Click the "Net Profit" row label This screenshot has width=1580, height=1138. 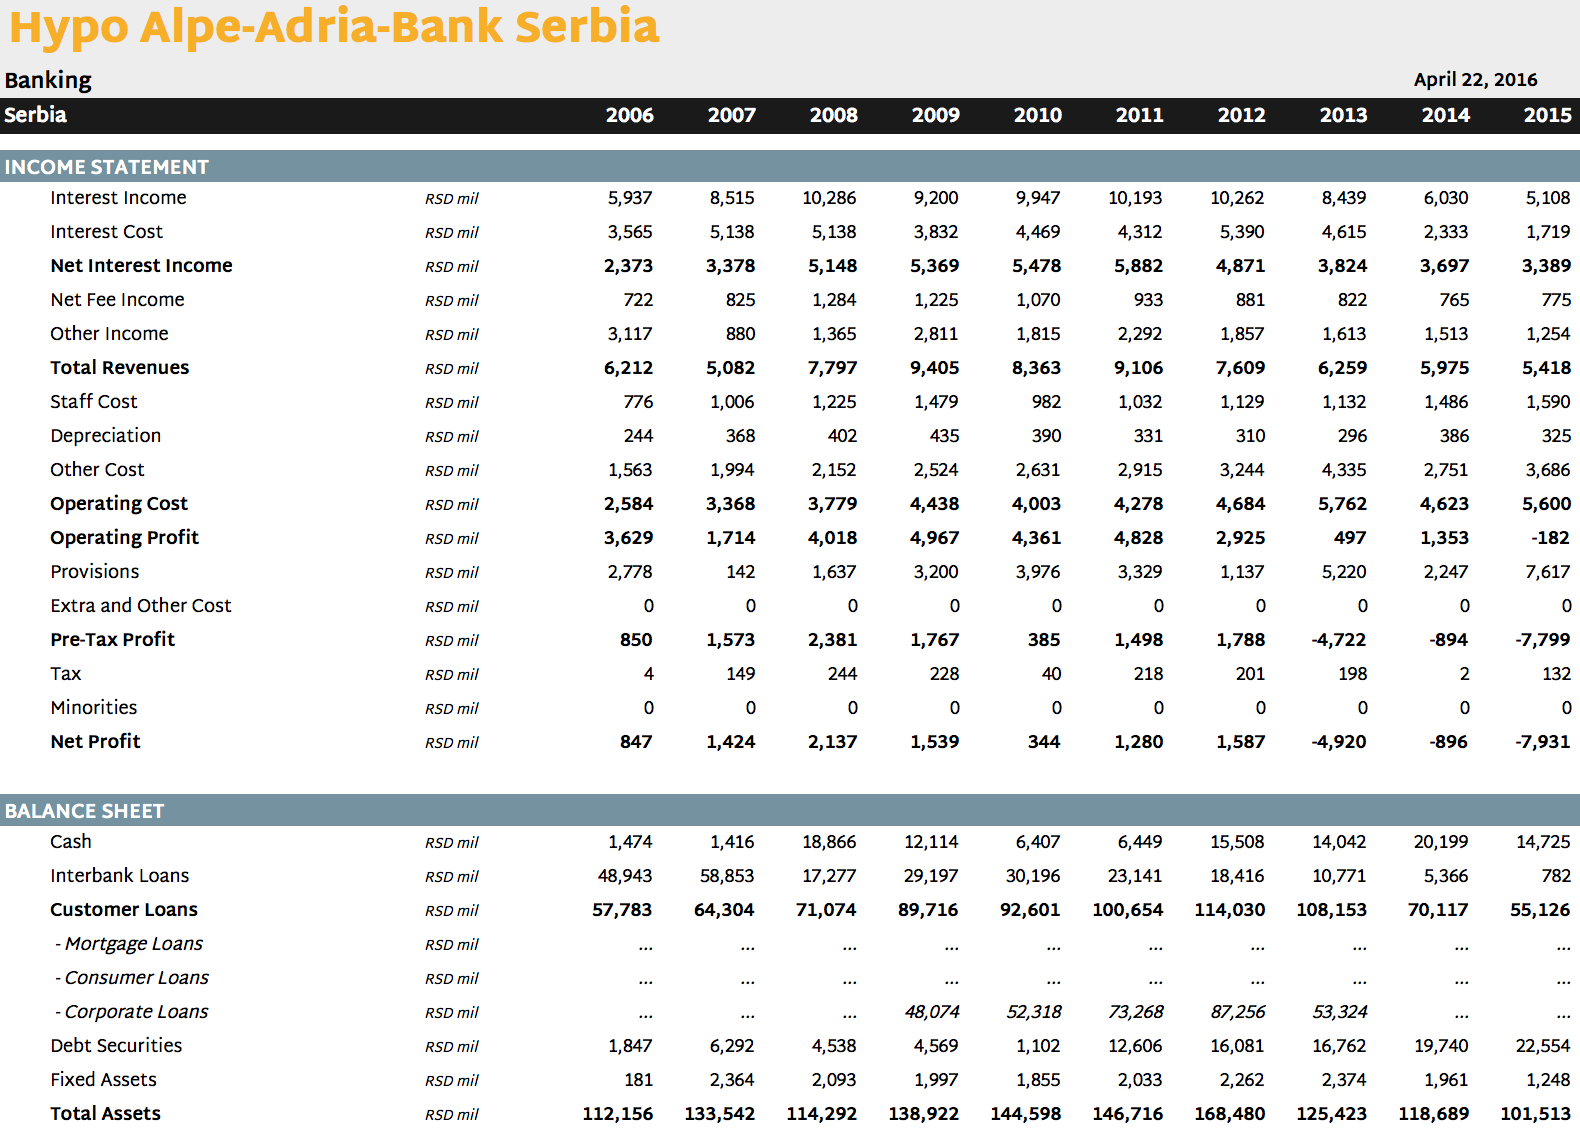(x=95, y=742)
